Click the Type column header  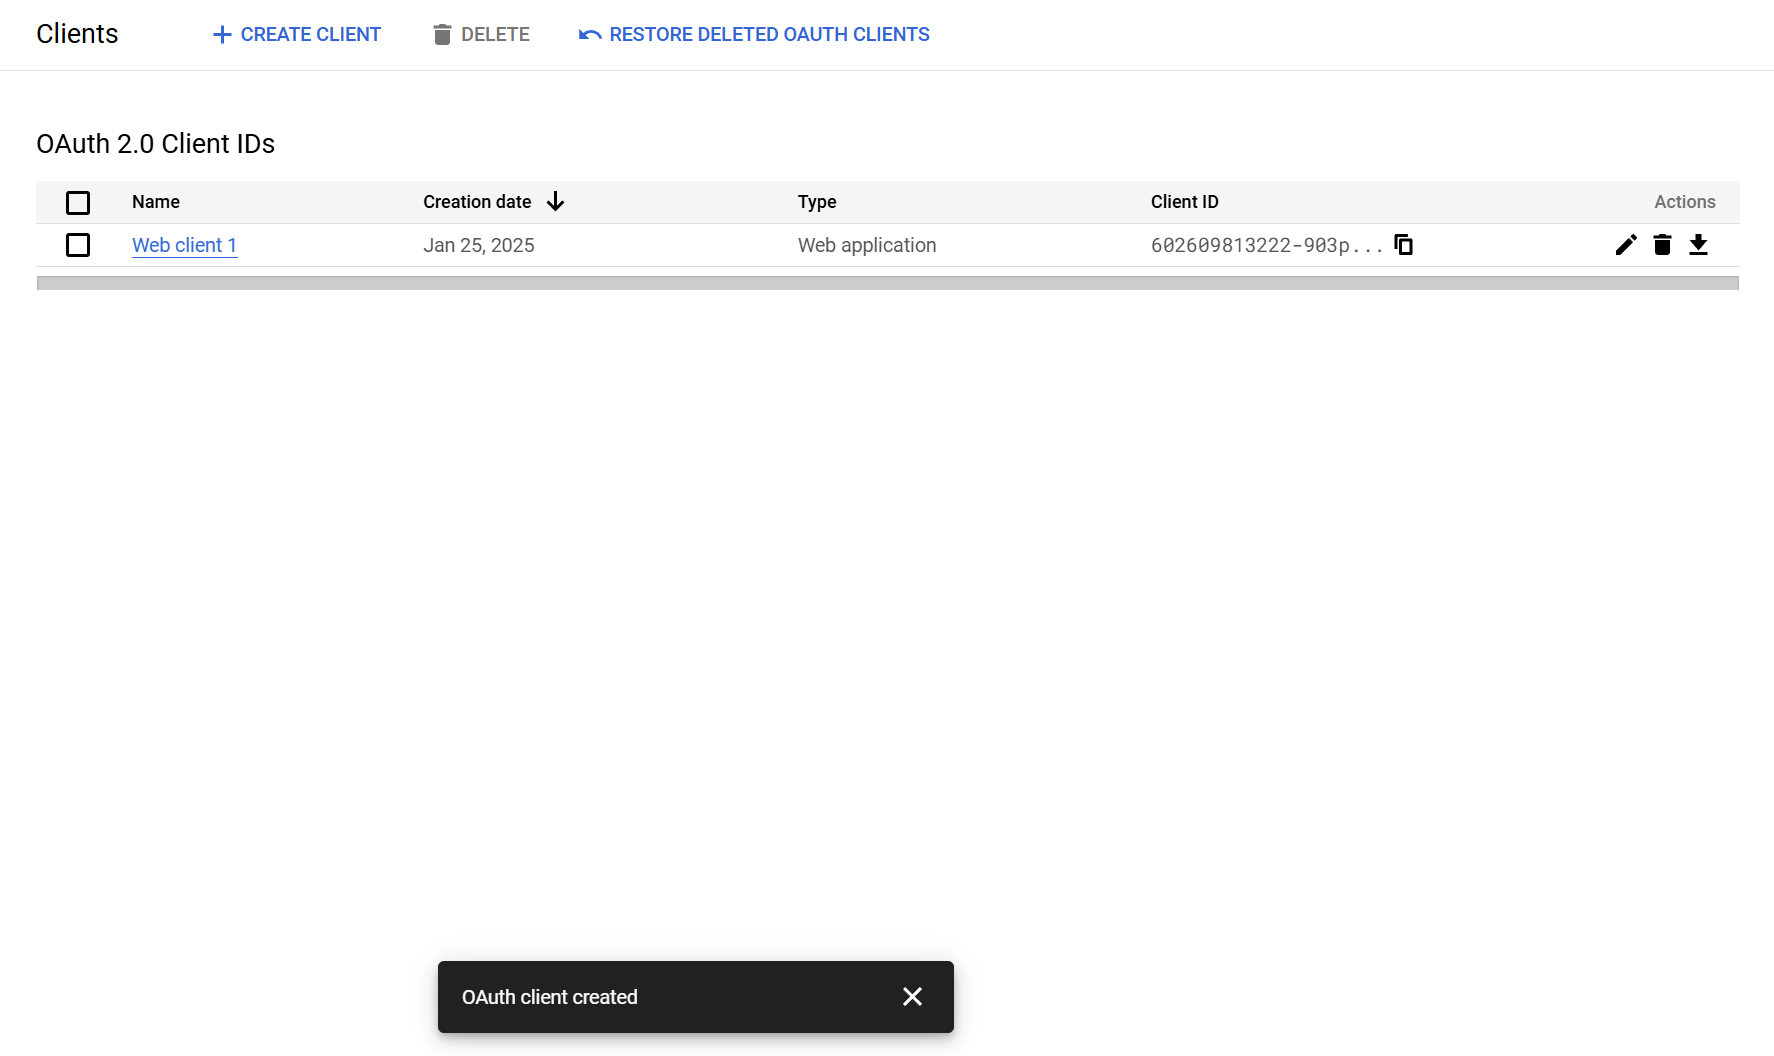tap(817, 201)
